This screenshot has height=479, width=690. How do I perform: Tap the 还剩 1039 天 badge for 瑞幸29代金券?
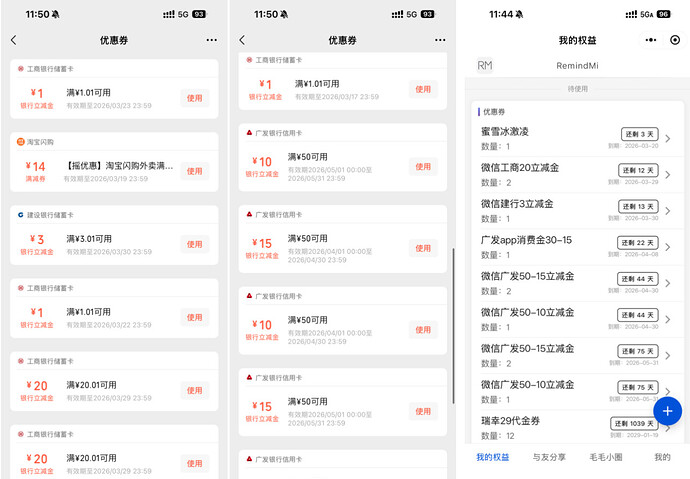(x=634, y=424)
